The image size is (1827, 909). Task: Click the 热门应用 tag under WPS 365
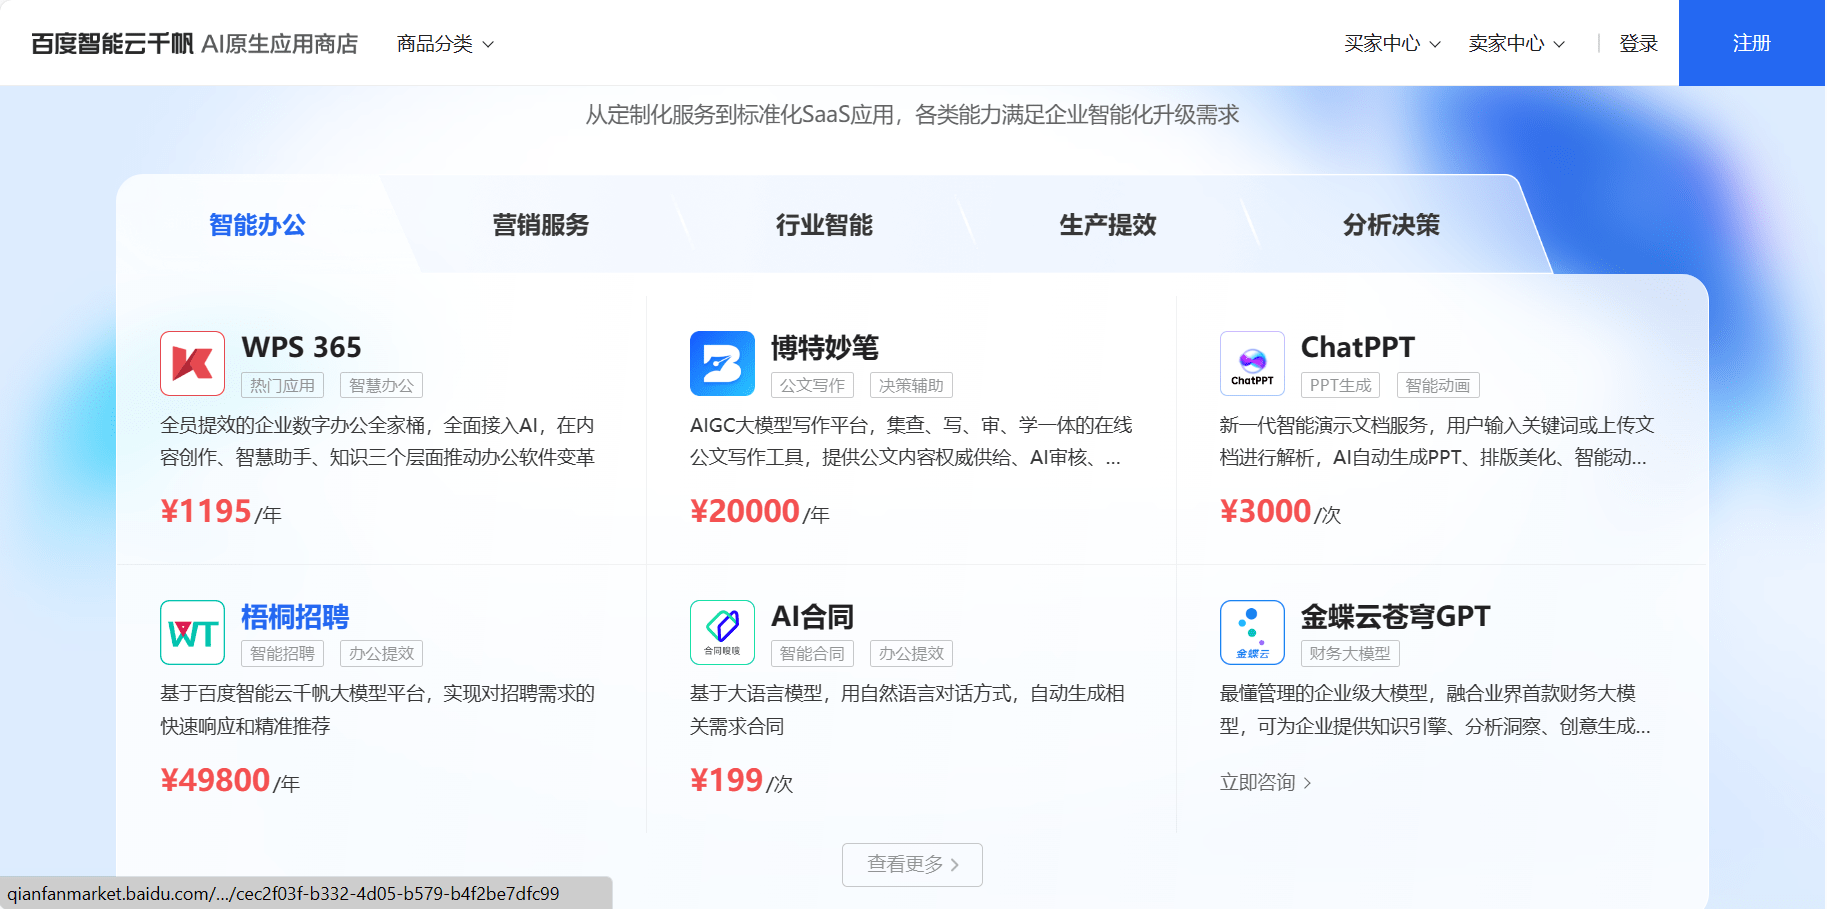click(x=283, y=385)
